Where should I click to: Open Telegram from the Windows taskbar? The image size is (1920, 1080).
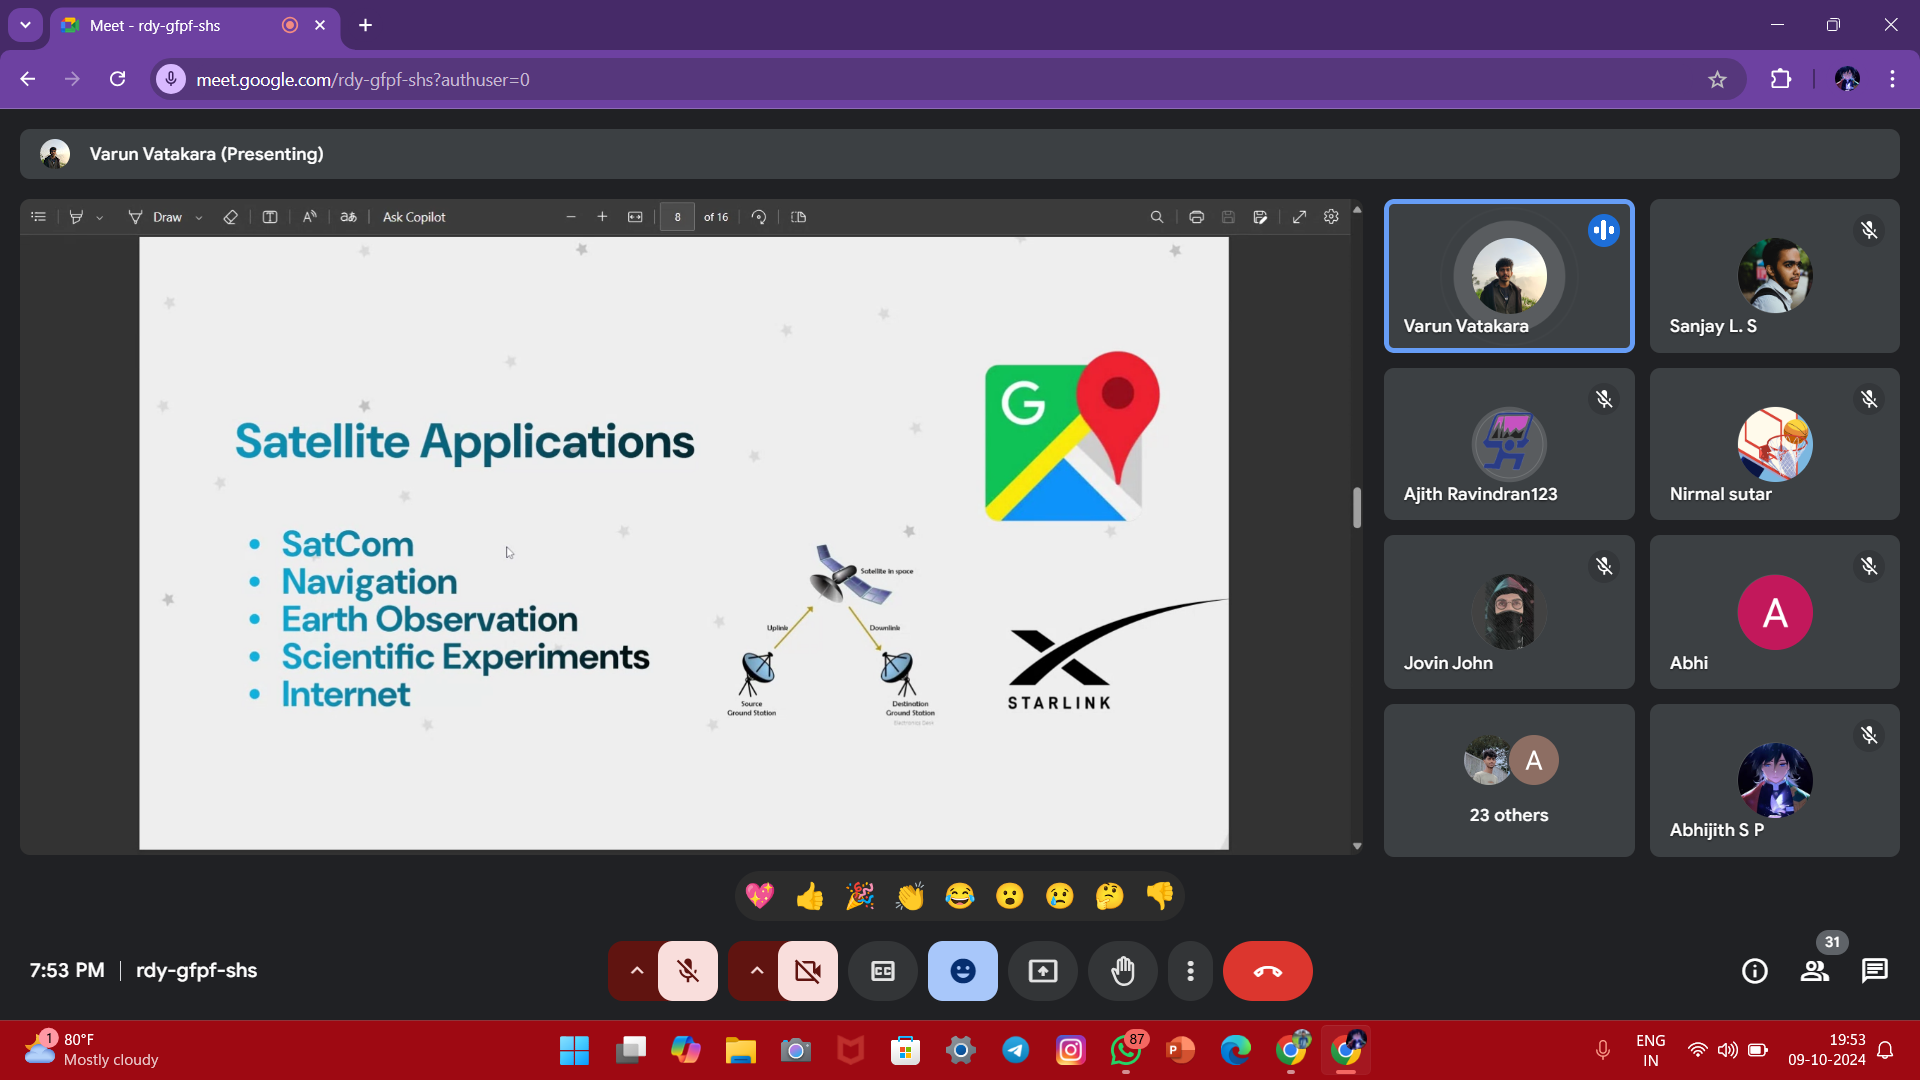1016,1050
